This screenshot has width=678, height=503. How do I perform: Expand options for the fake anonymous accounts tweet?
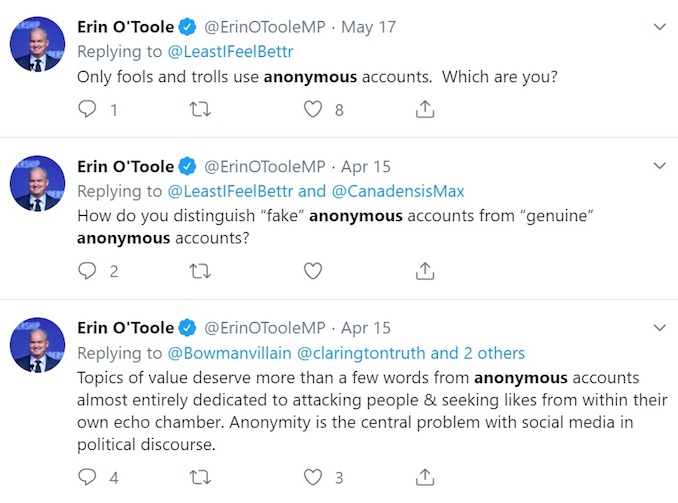point(659,166)
